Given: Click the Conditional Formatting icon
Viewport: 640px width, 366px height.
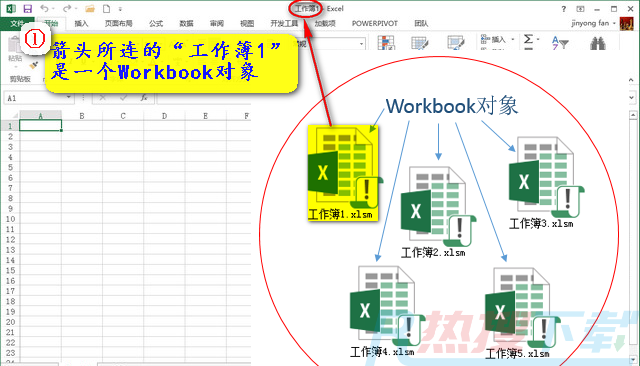Looking at the screenshot, I should [386, 42].
